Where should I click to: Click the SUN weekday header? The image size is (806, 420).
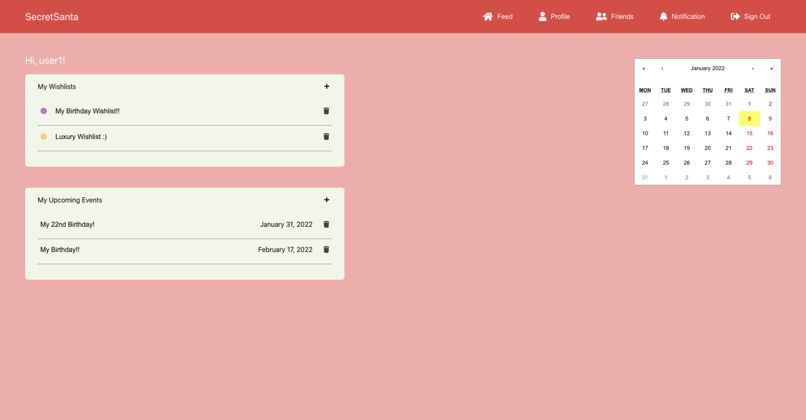point(770,90)
